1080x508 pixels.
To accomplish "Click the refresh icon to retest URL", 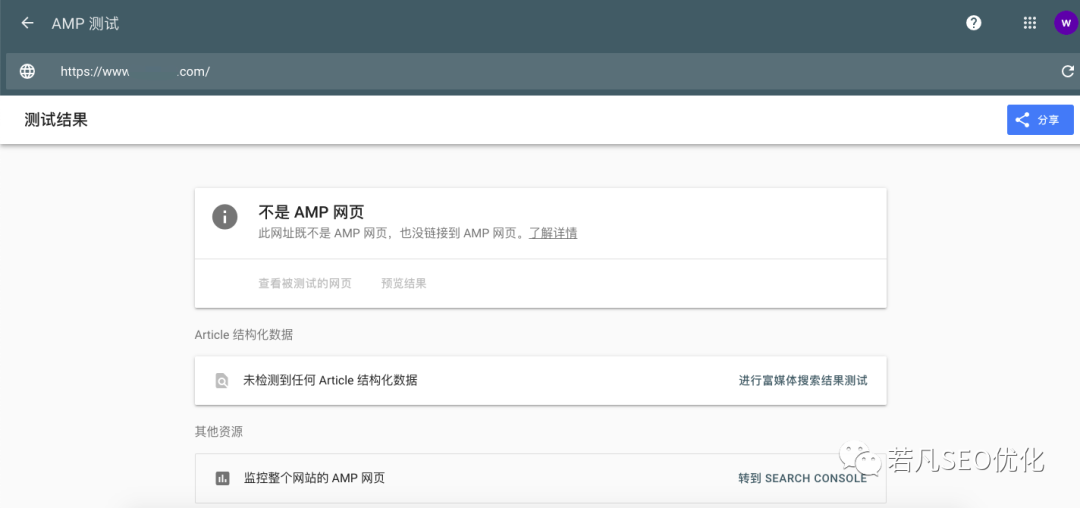I will pyautogui.click(x=1068, y=71).
